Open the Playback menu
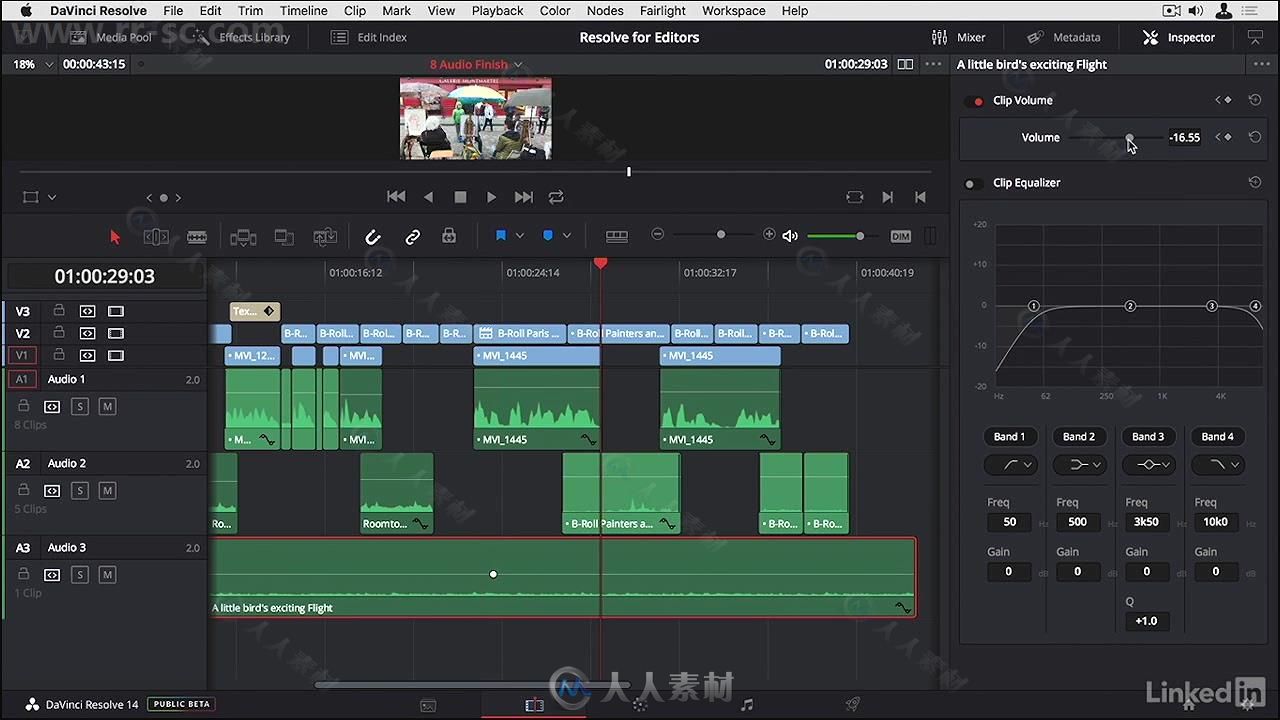The height and width of the screenshot is (720, 1280). (497, 10)
